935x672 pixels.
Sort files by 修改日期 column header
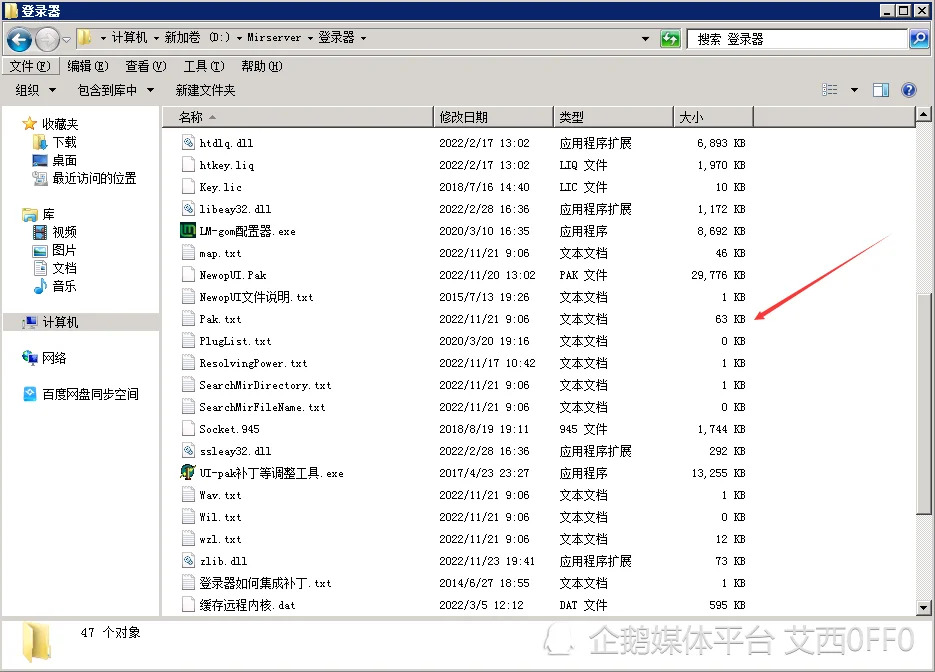(x=464, y=117)
